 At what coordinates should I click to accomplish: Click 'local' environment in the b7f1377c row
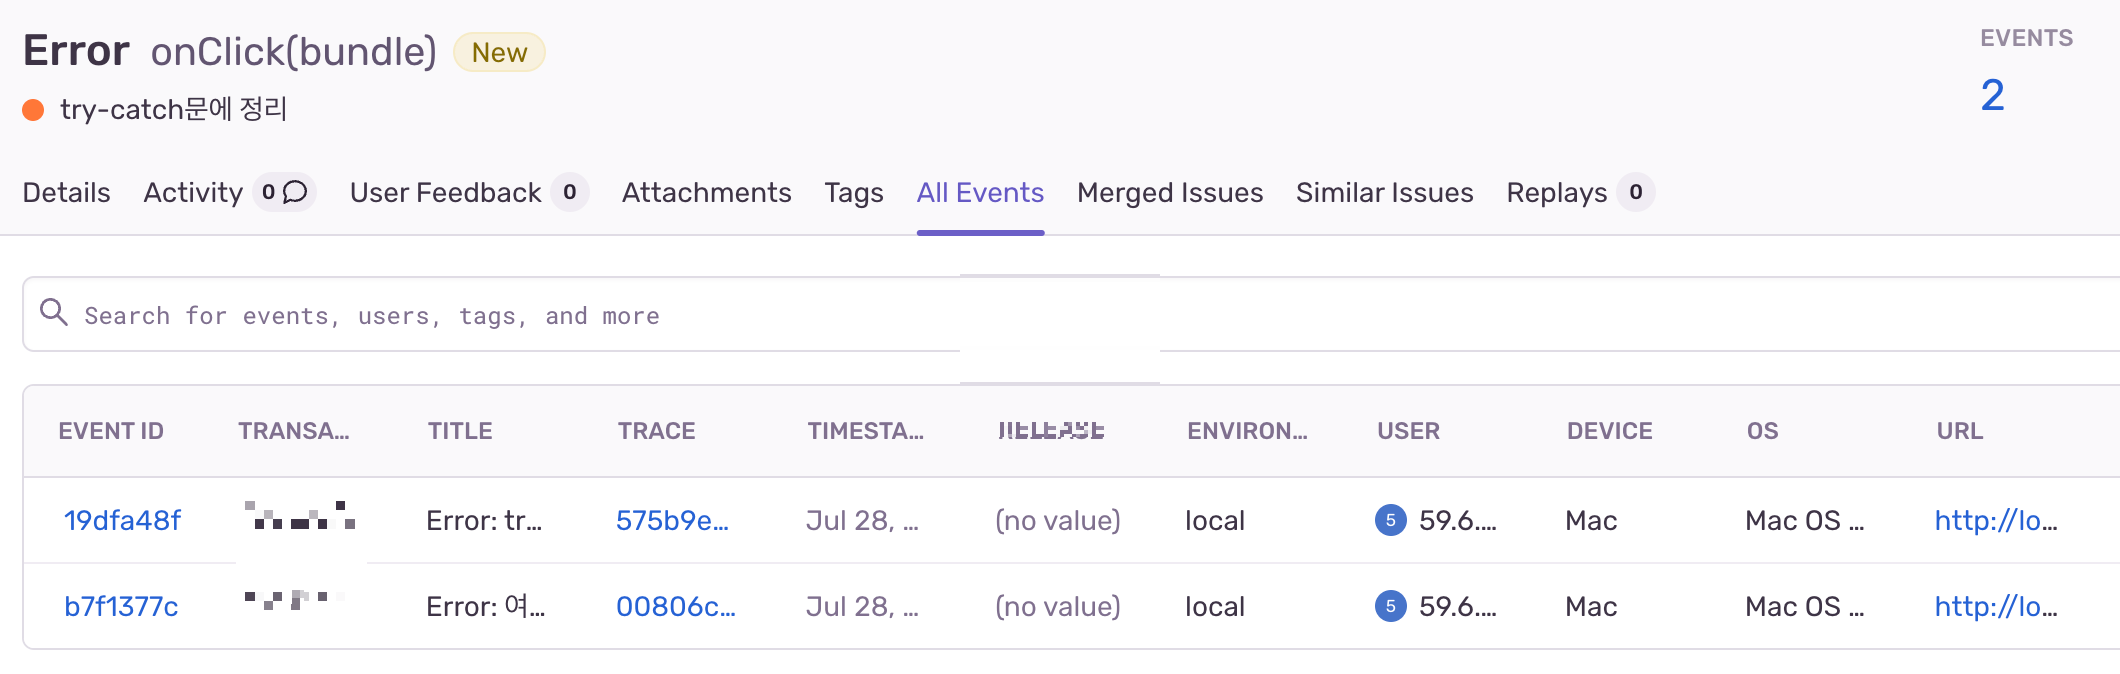(1215, 606)
